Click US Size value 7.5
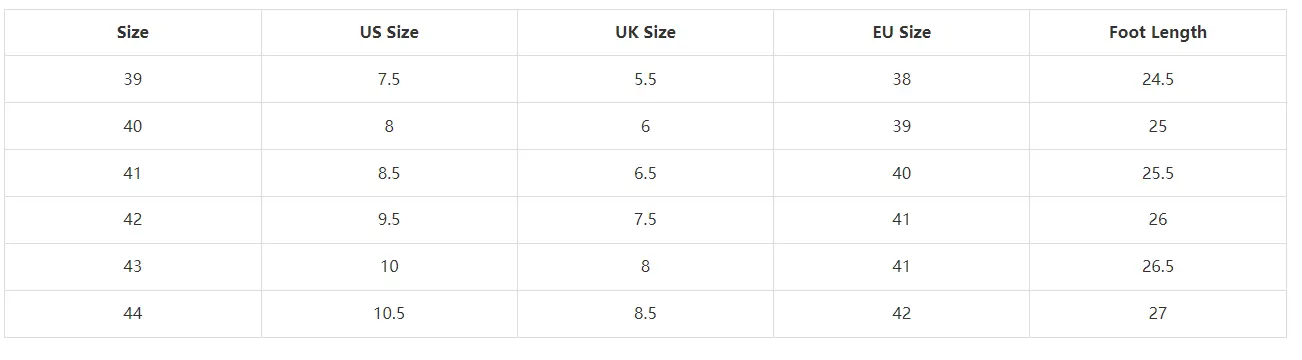The height and width of the screenshot is (360, 1302). (x=389, y=79)
